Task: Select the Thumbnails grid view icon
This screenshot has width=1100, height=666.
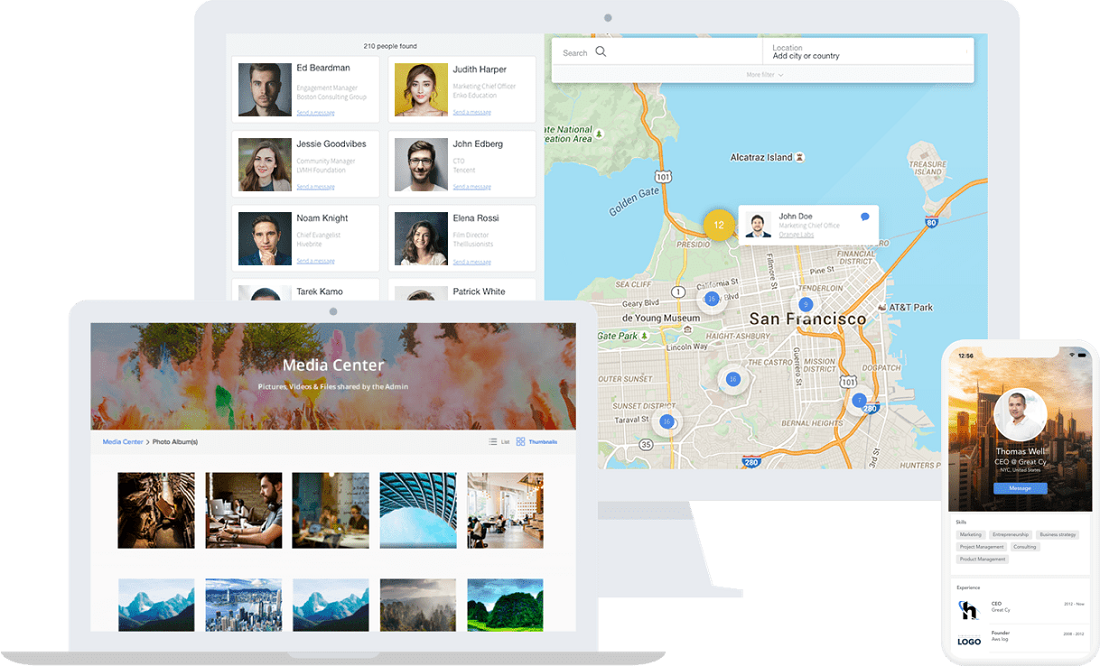Action: pos(521,441)
